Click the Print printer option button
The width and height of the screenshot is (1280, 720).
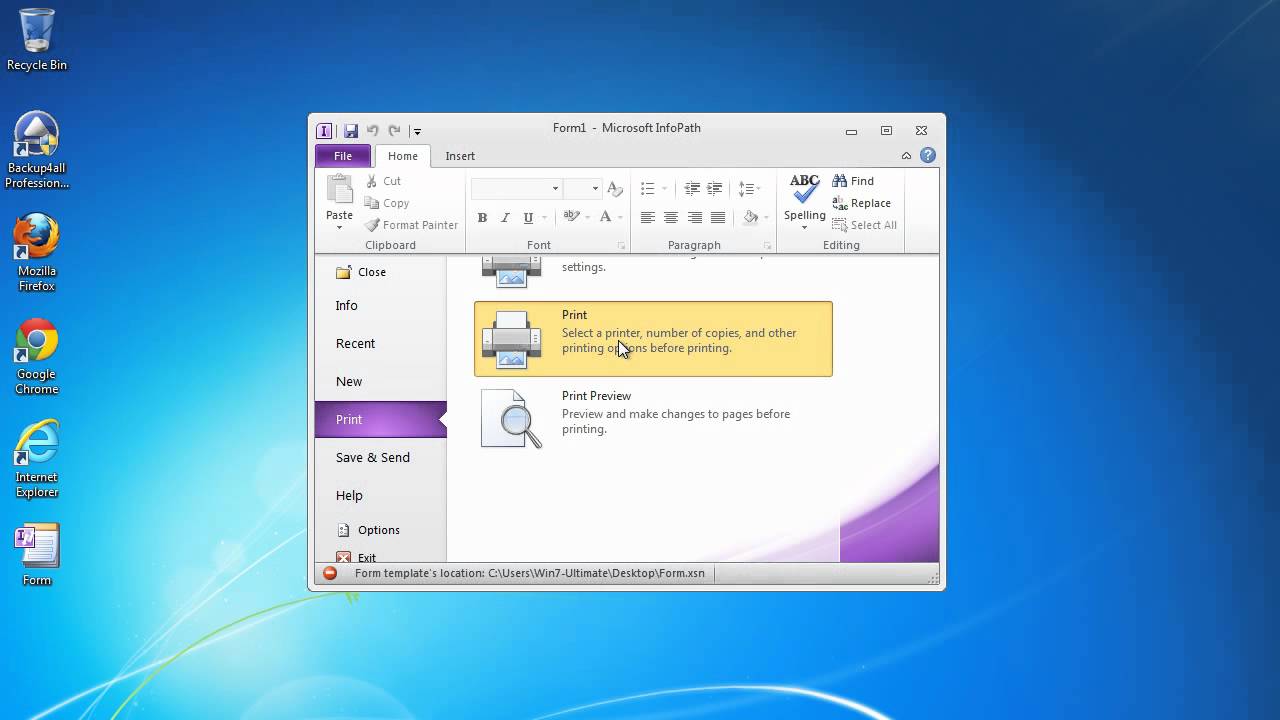tap(653, 339)
